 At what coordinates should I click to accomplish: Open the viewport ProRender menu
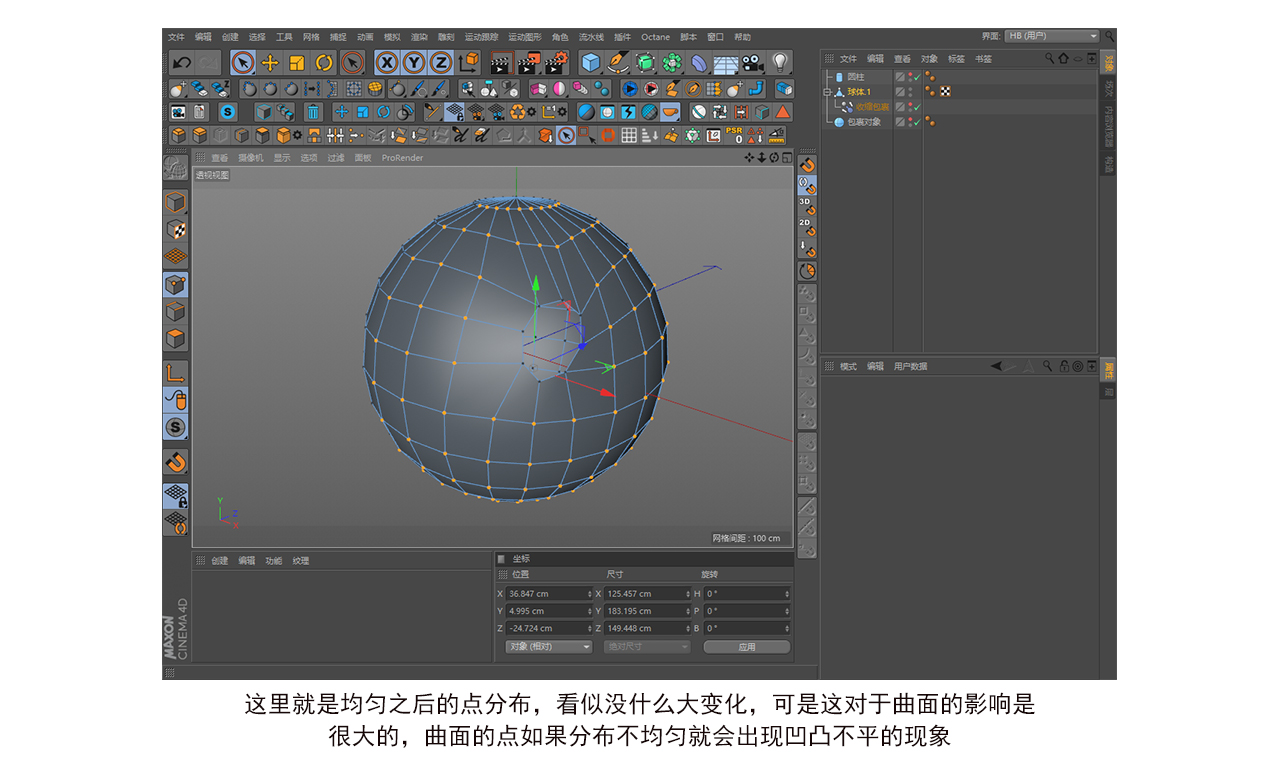403,158
